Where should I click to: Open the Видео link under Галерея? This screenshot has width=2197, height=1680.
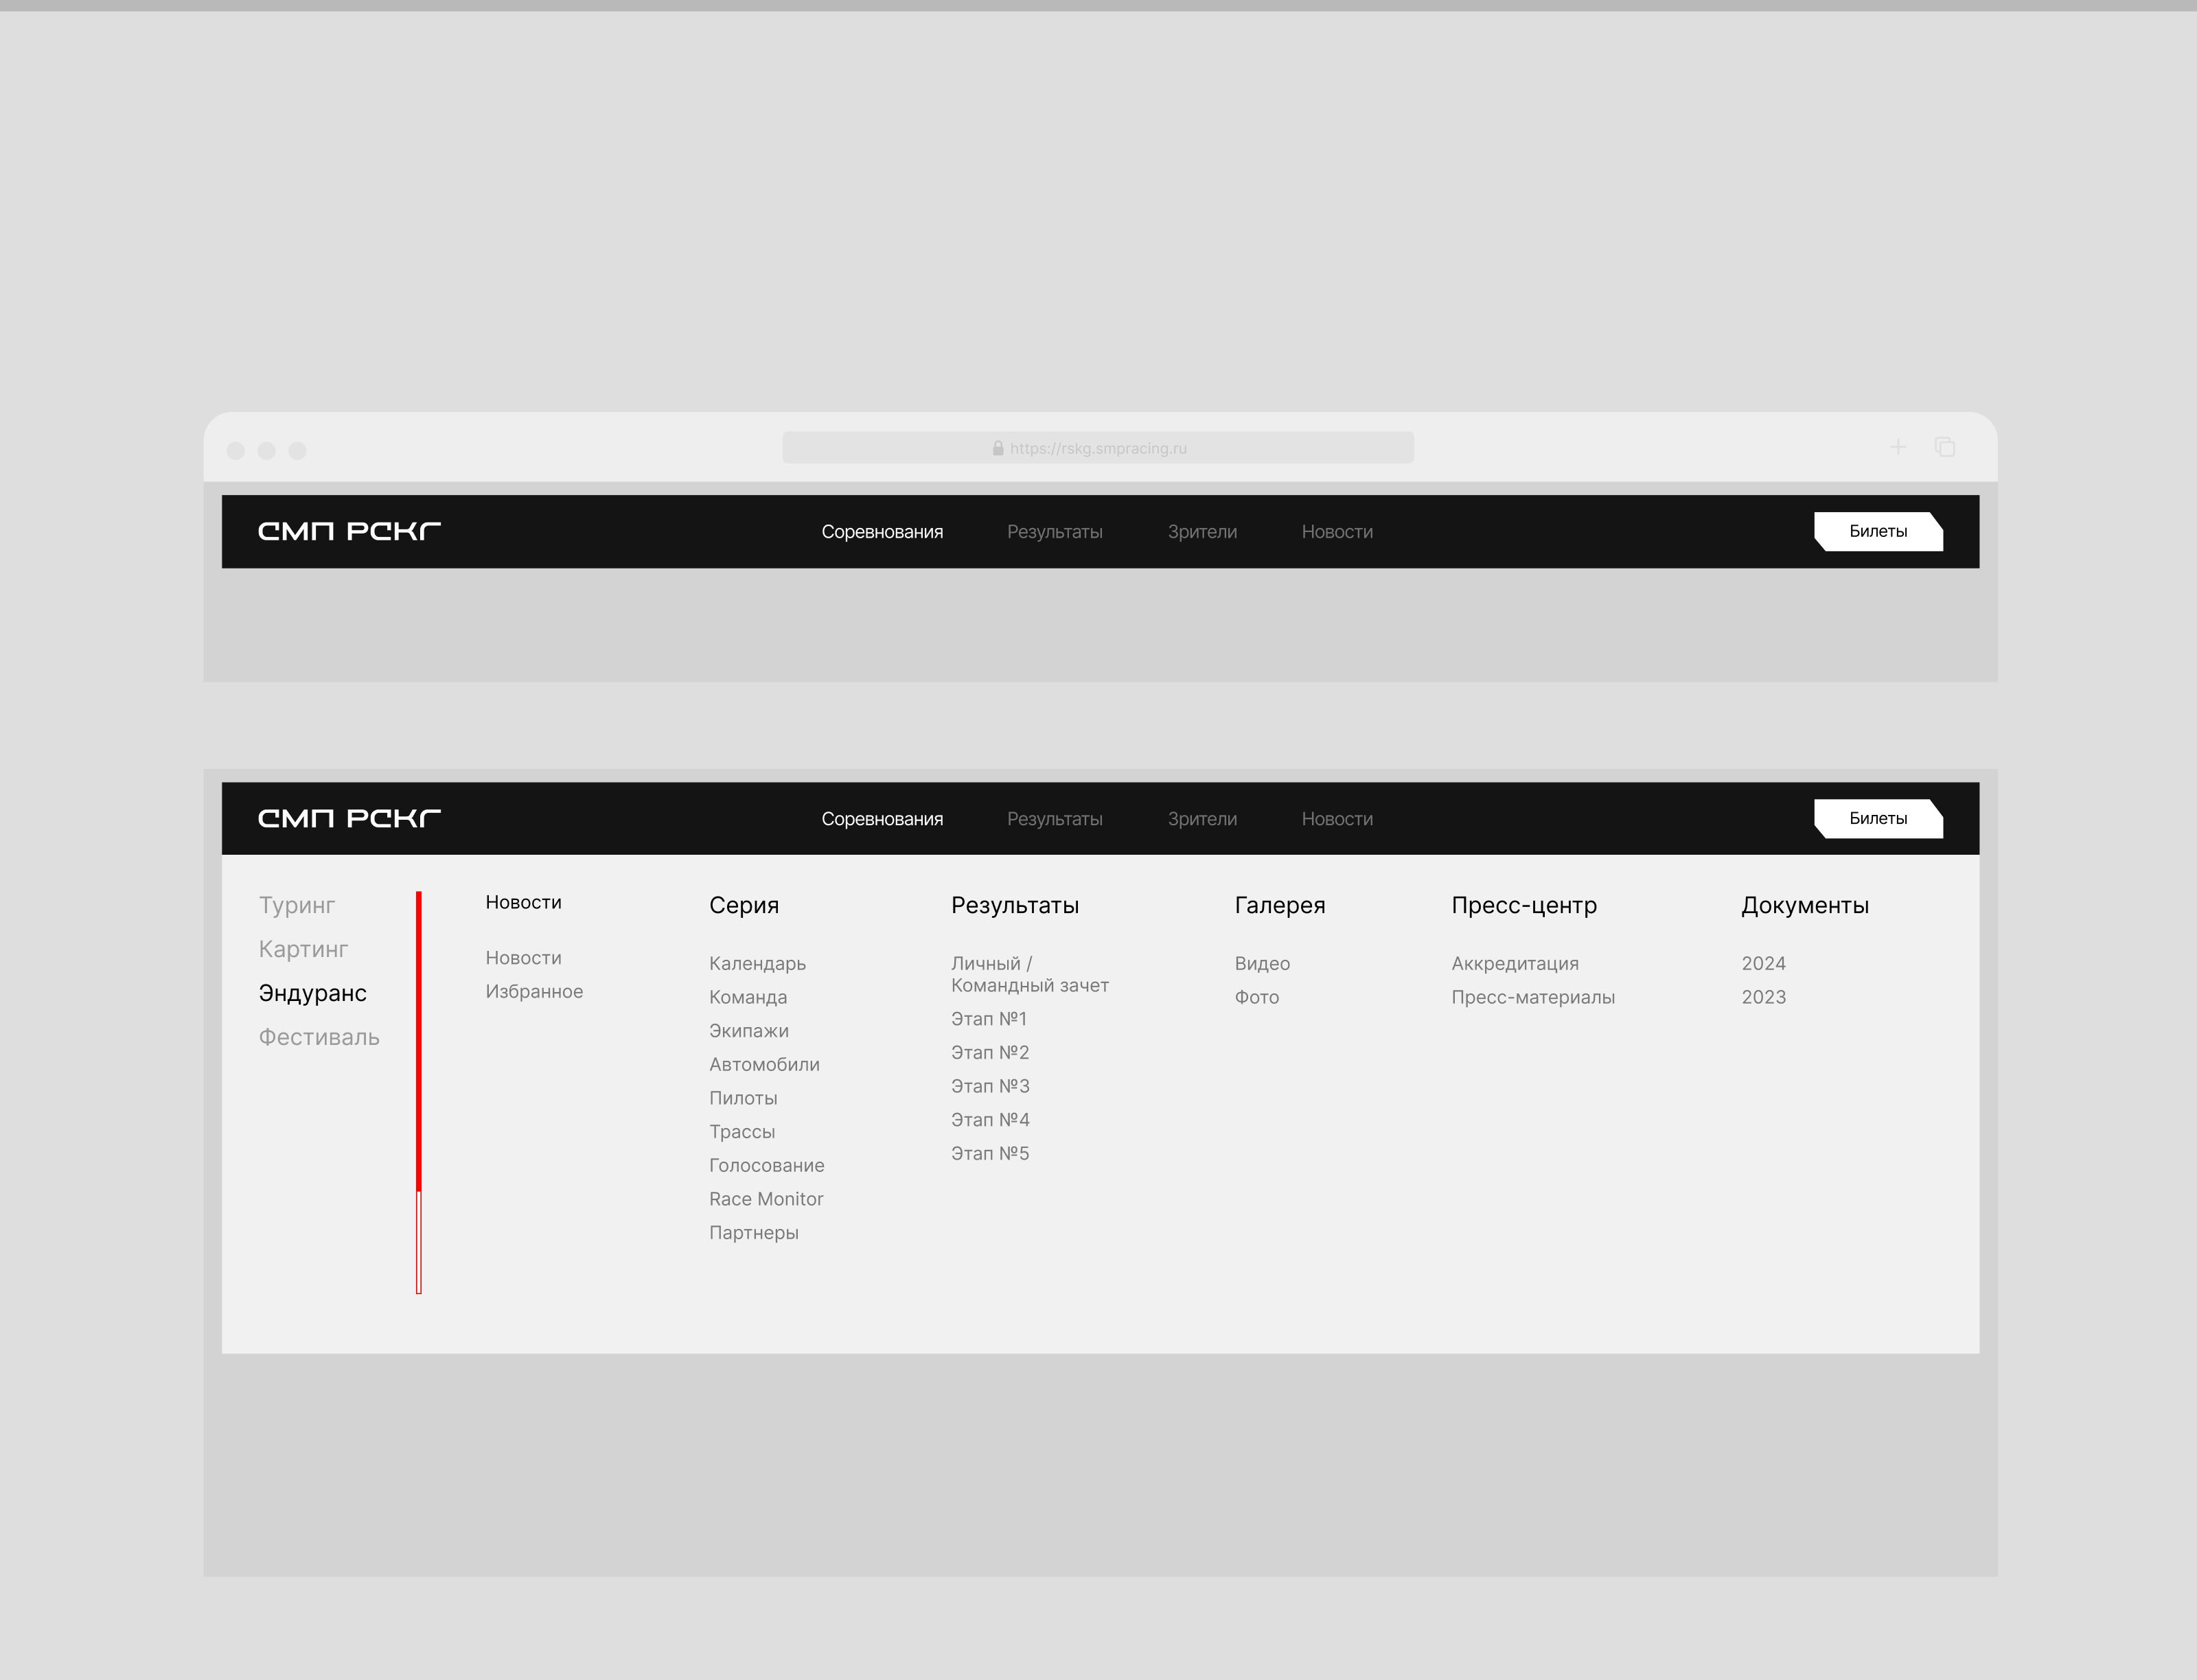coord(1261,963)
